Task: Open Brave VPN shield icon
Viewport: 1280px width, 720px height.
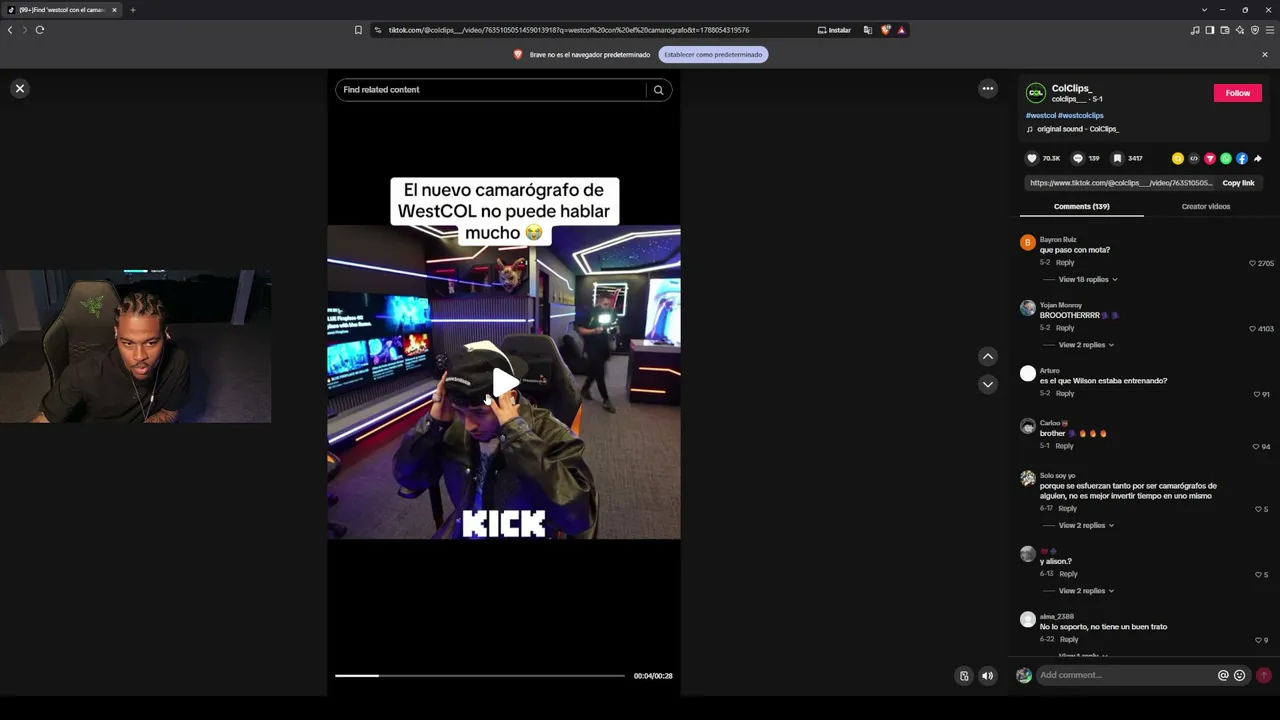Action: click(x=1255, y=30)
